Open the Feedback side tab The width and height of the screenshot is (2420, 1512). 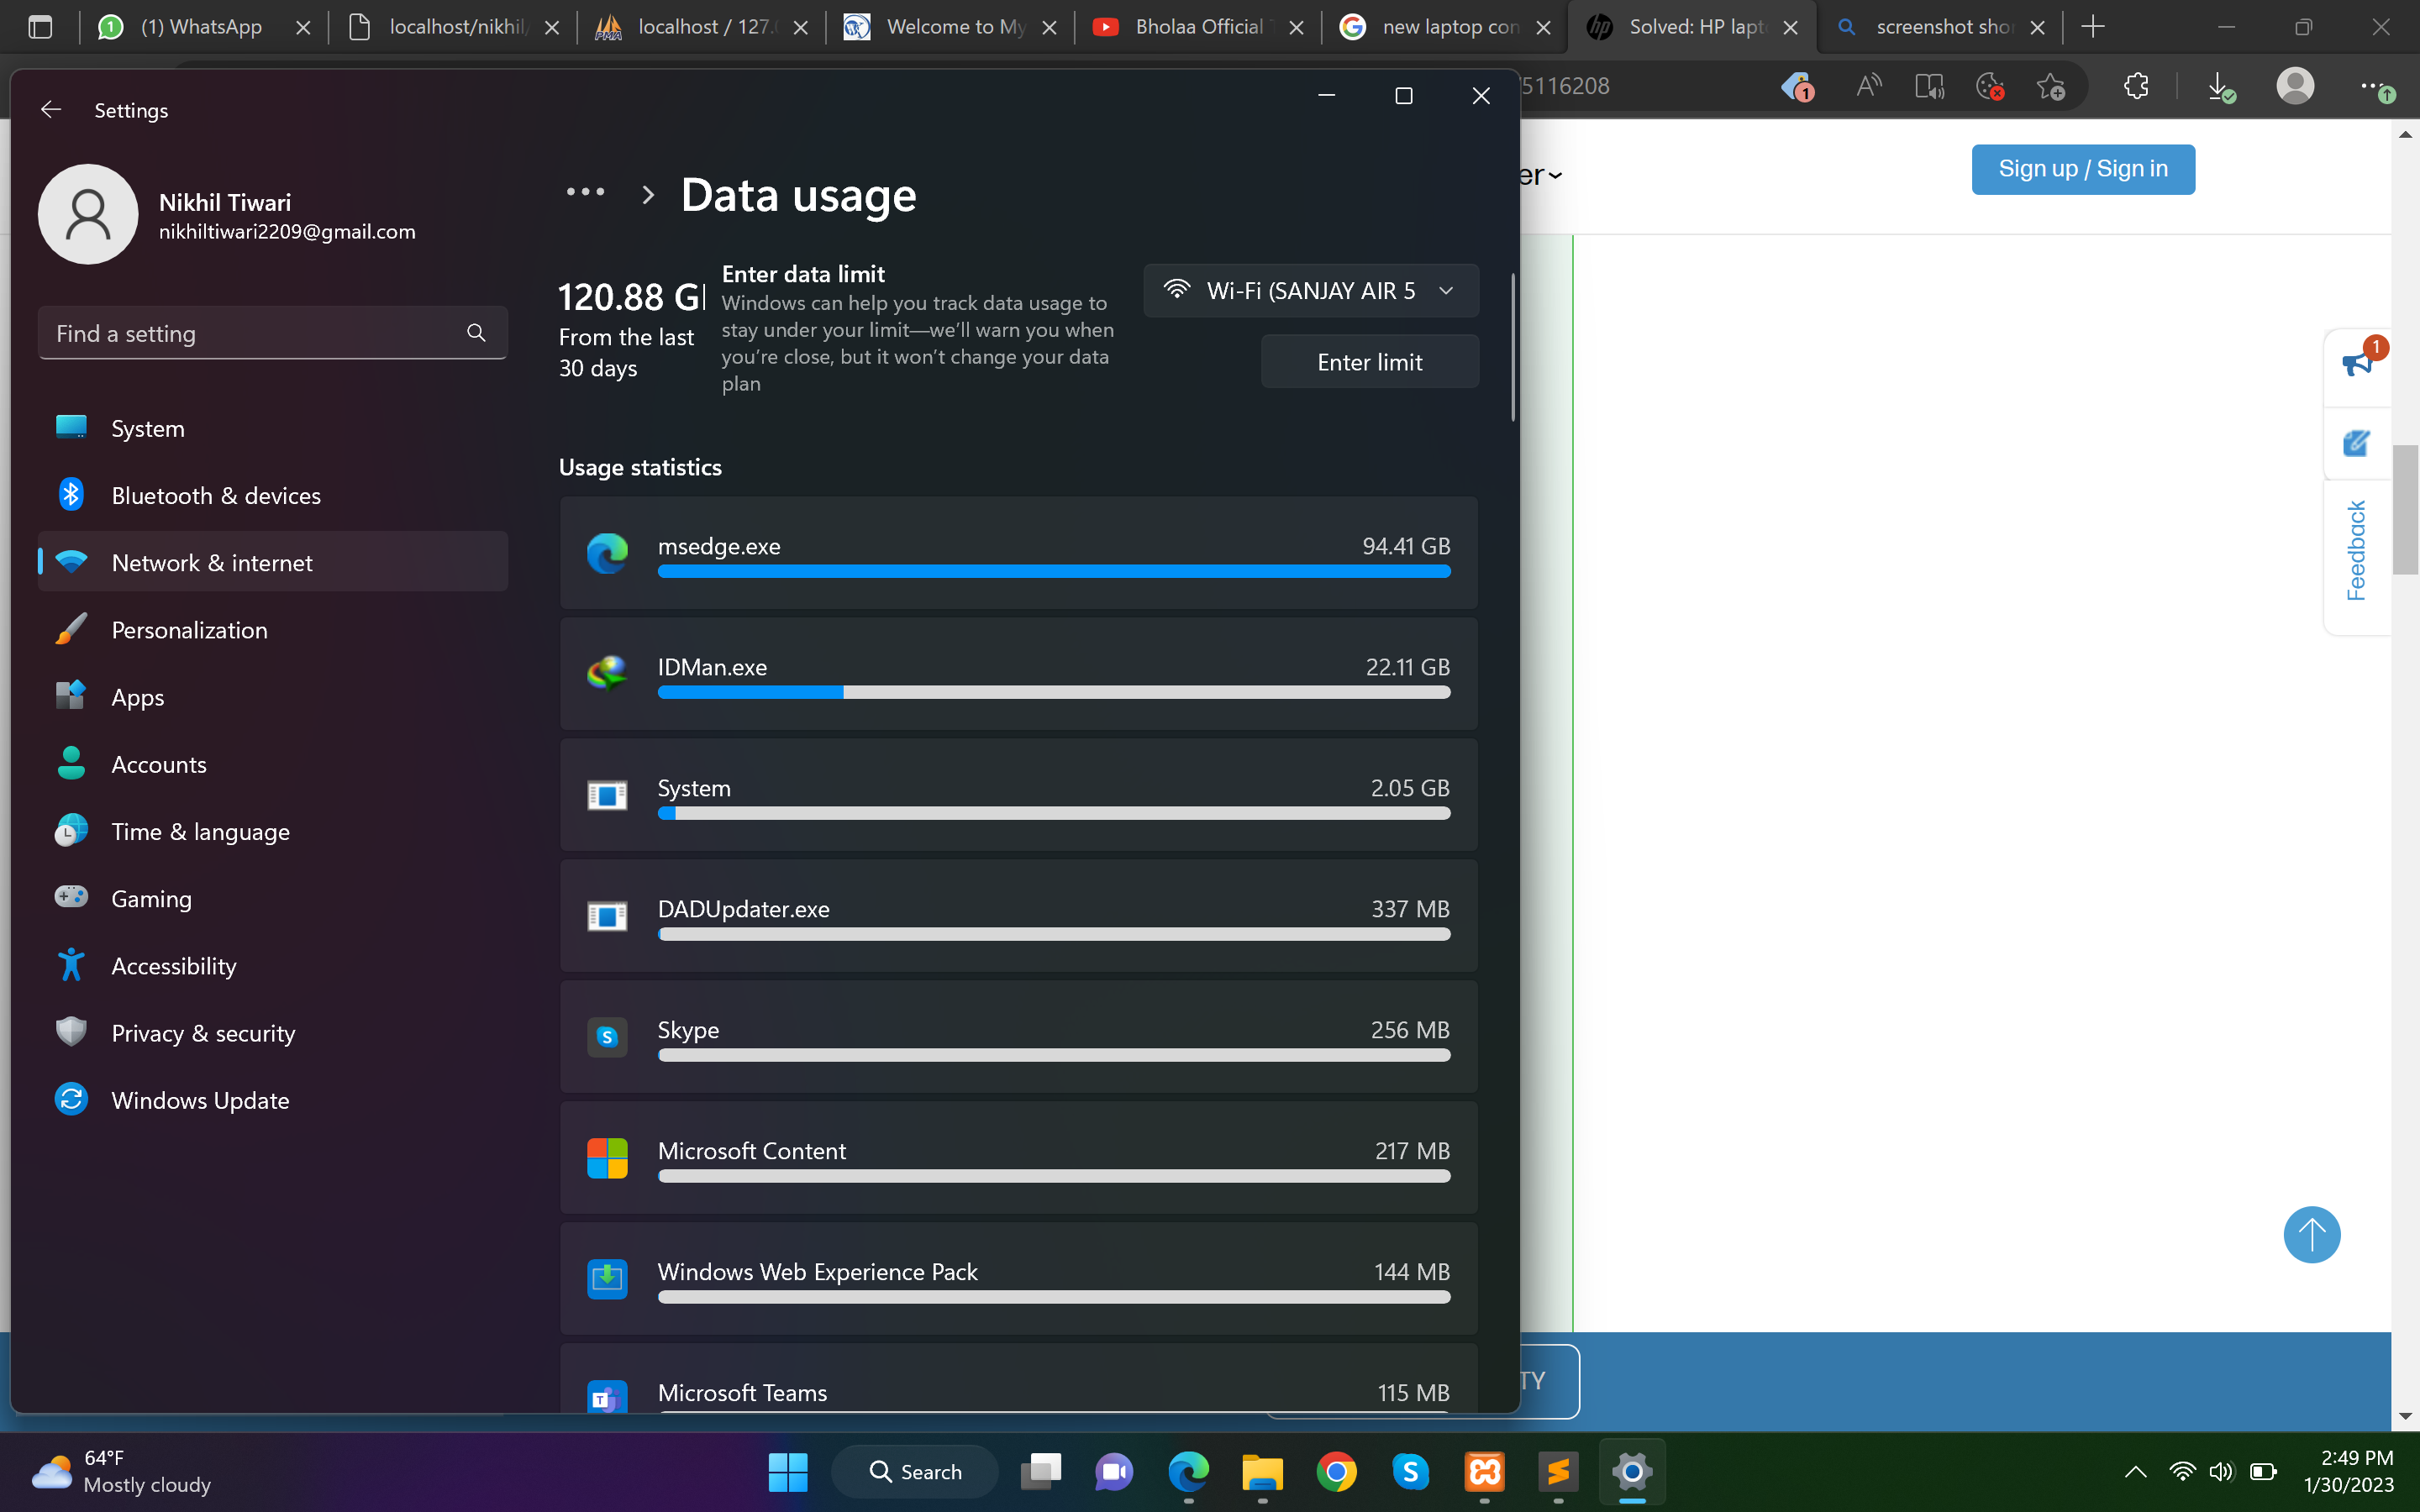tap(2356, 550)
